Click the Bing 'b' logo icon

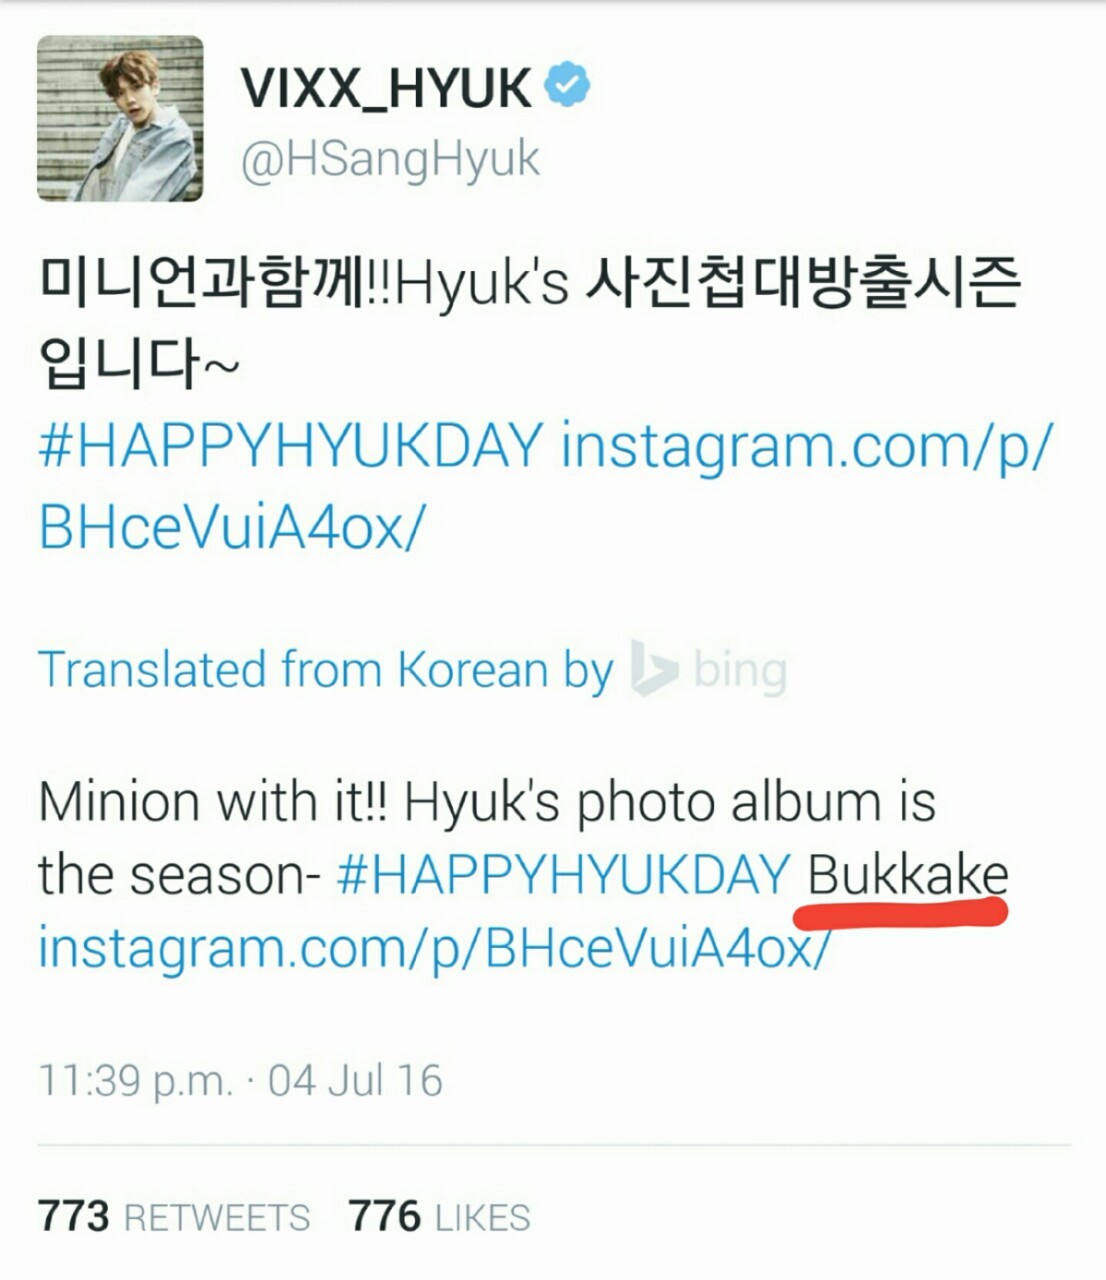[x=654, y=669]
